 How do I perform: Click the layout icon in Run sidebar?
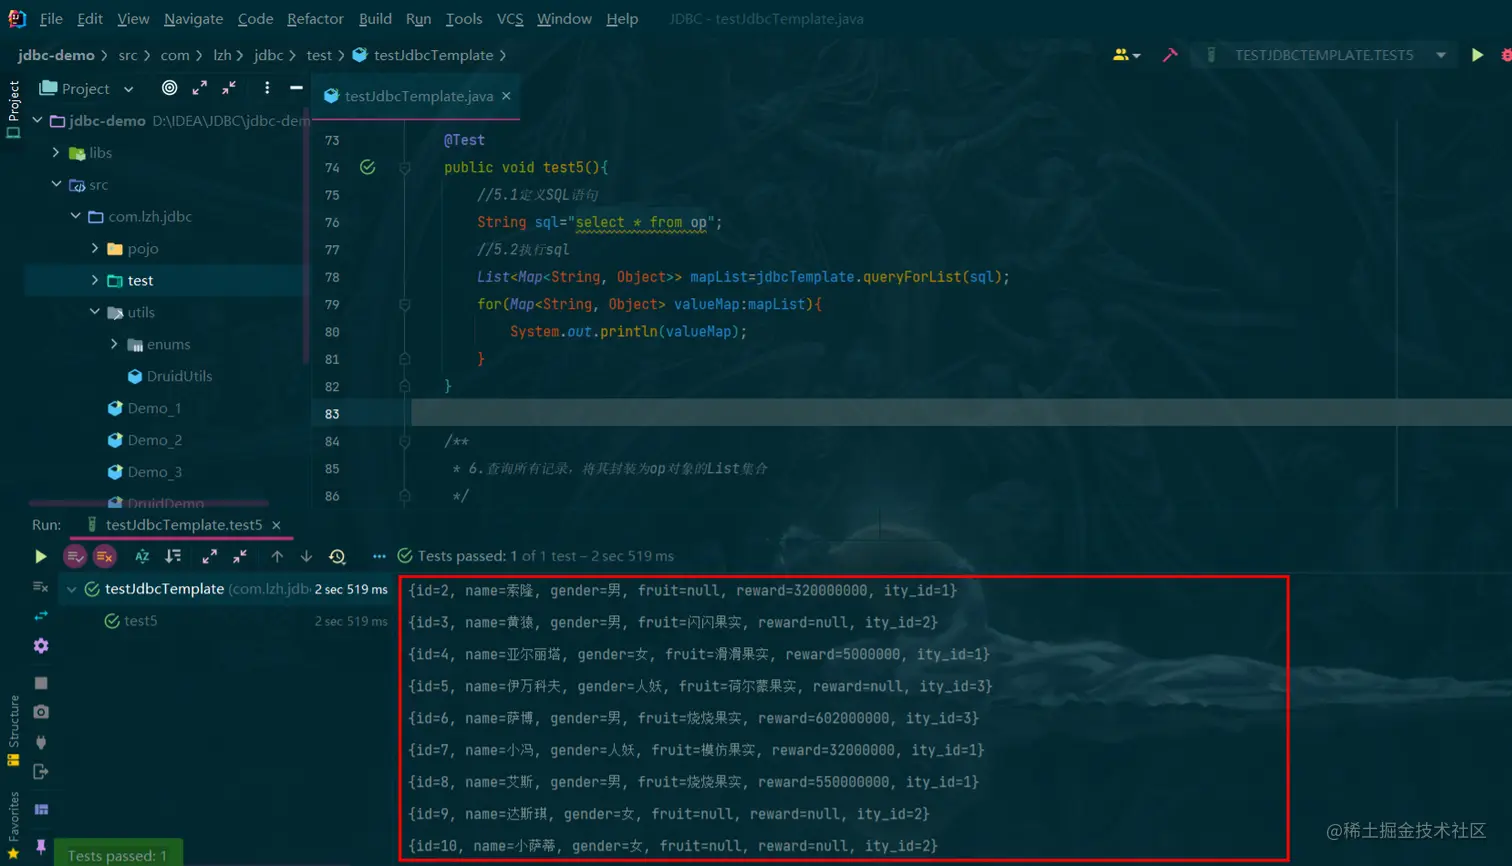tap(41, 809)
